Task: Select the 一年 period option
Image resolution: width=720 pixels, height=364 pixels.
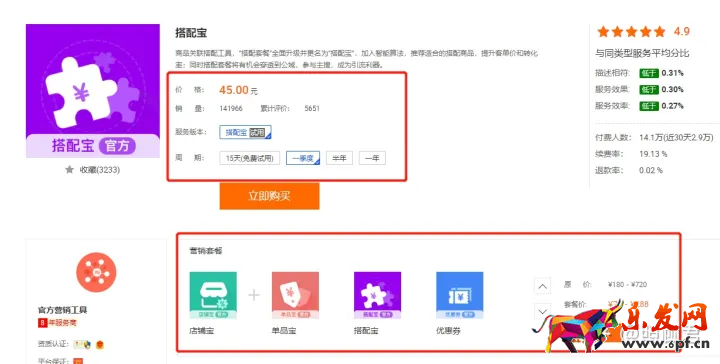Action: pyautogui.click(x=372, y=158)
